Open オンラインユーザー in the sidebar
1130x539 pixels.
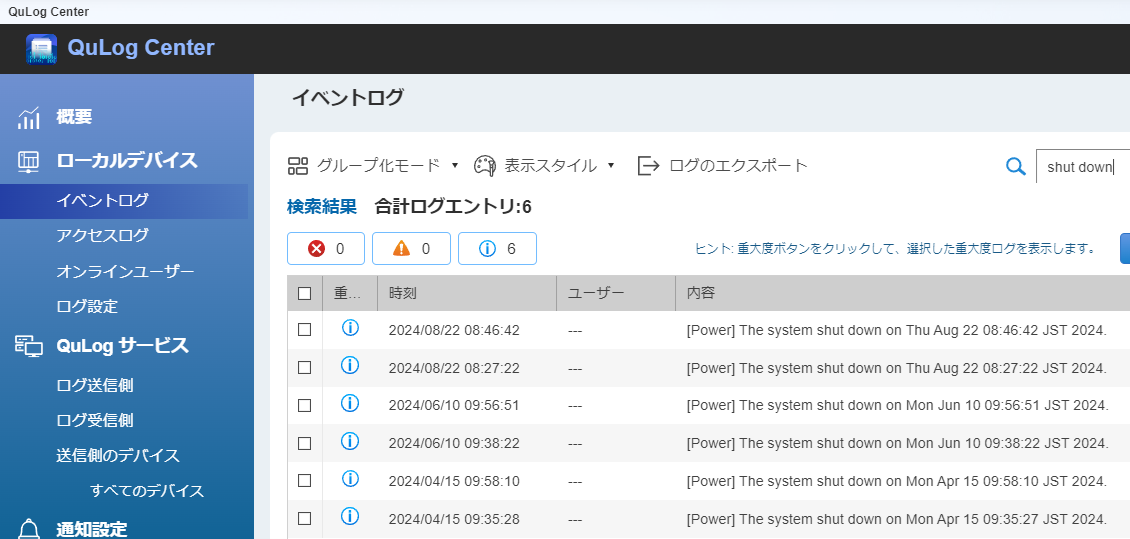[125, 272]
